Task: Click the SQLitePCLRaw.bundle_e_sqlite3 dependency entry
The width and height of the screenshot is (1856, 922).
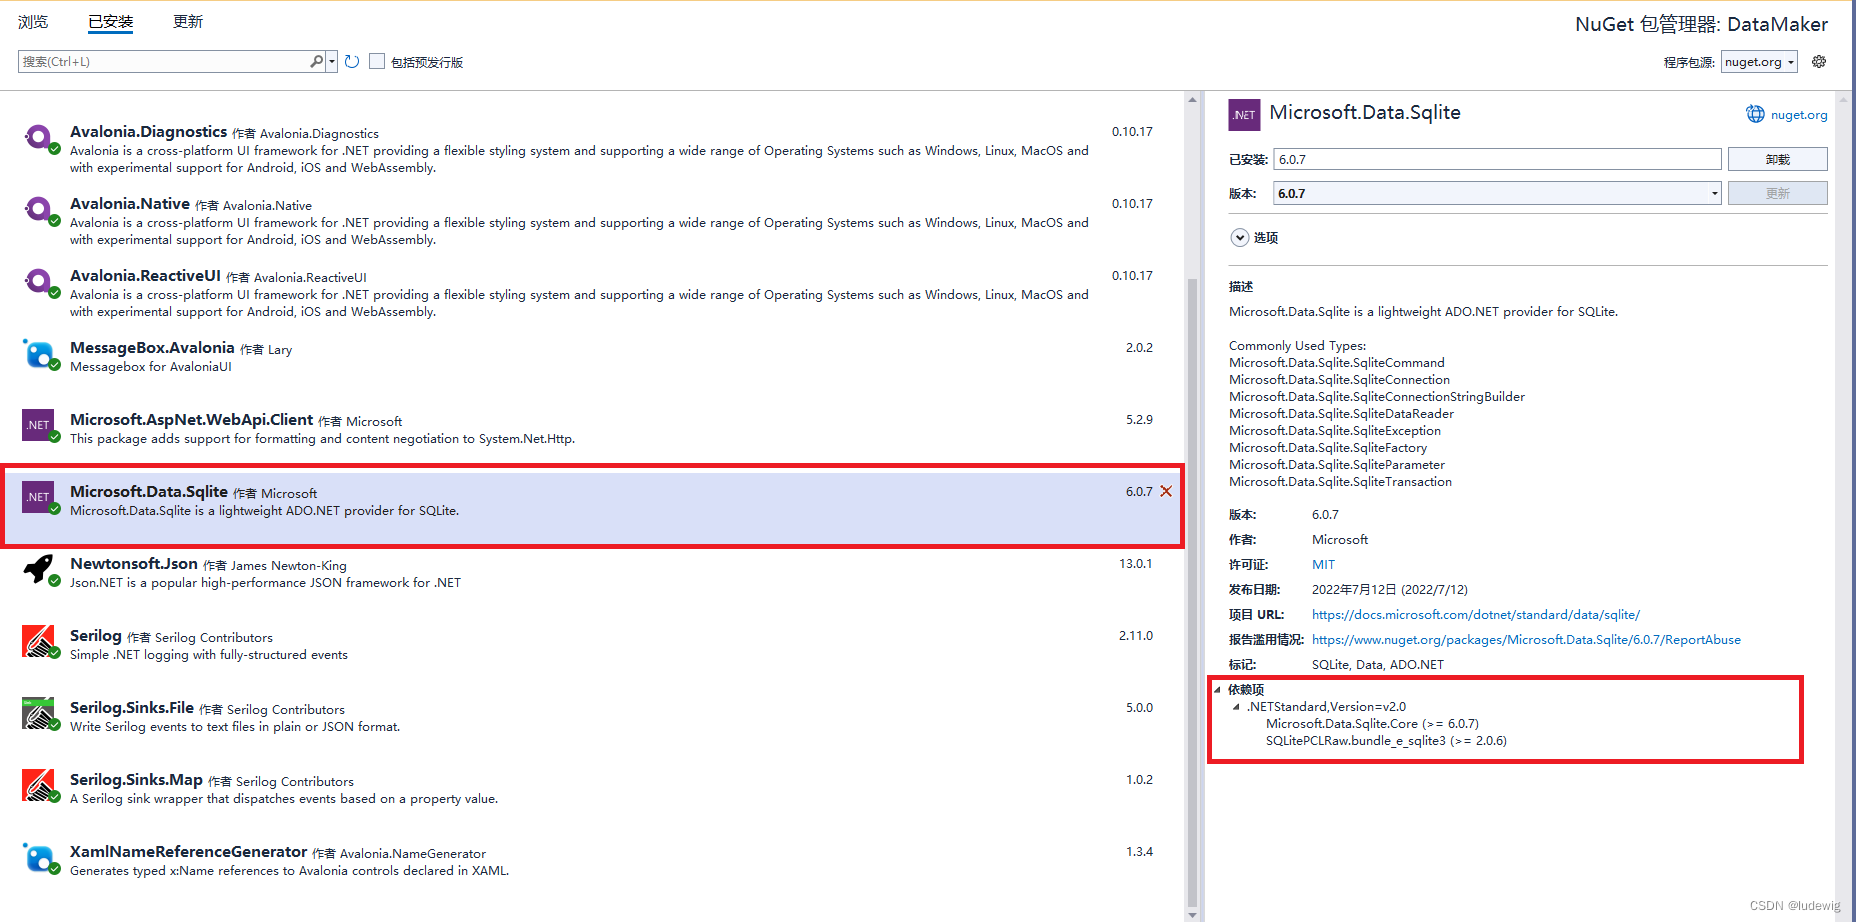Action: coord(1386,741)
